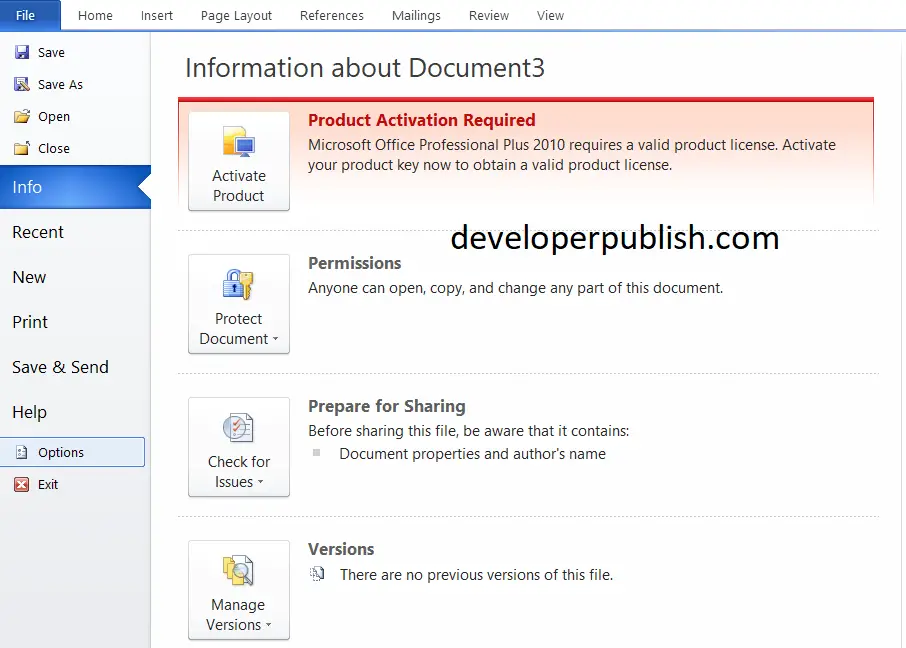Switch to the Insert ribbon tab
Viewport: 906px width, 648px height.
point(157,16)
